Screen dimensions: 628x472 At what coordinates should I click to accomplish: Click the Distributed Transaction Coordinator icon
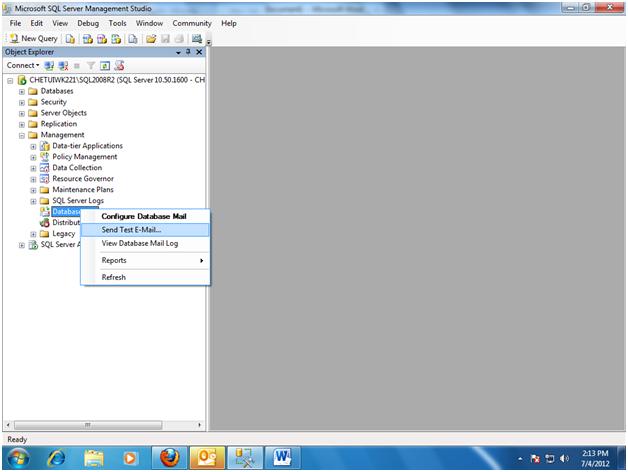45,223
